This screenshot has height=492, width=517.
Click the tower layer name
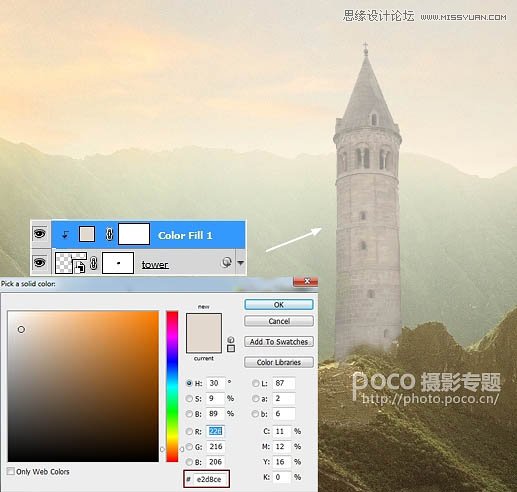pyautogui.click(x=155, y=264)
